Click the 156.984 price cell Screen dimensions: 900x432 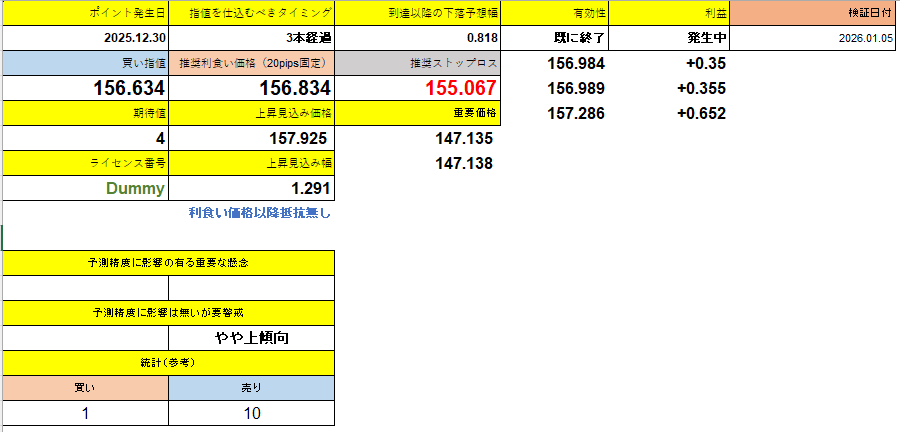(x=554, y=63)
